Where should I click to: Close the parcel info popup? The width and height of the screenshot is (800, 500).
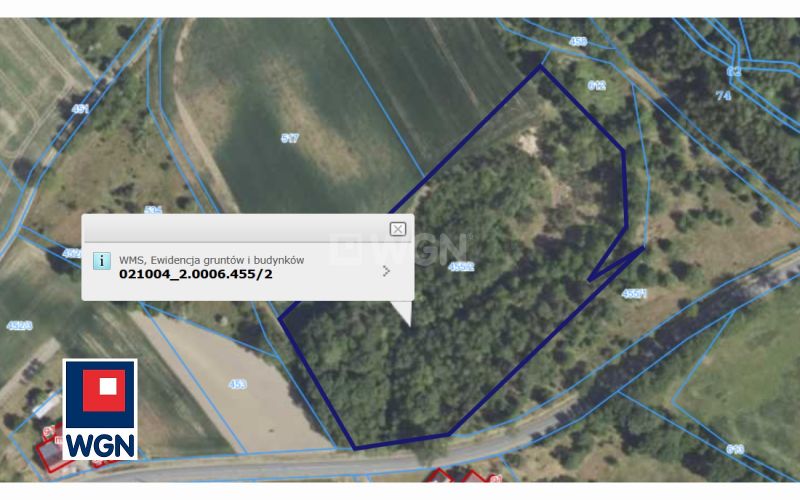coord(397,229)
